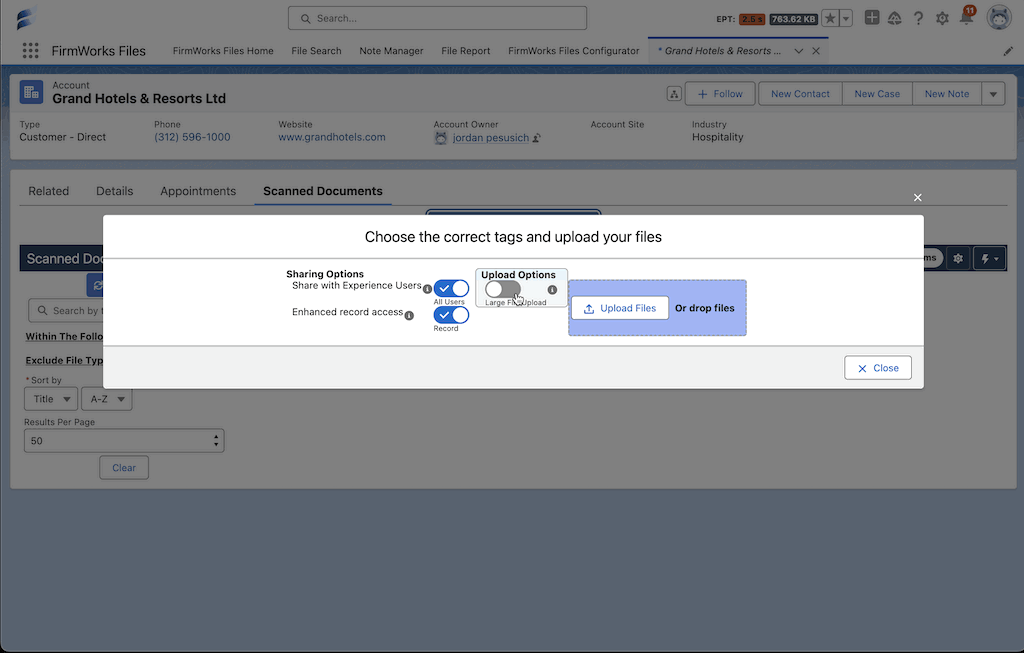The height and width of the screenshot is (653, 1024).
Task: Open favorites list dropdown arrow
Action: click(846, 18)
